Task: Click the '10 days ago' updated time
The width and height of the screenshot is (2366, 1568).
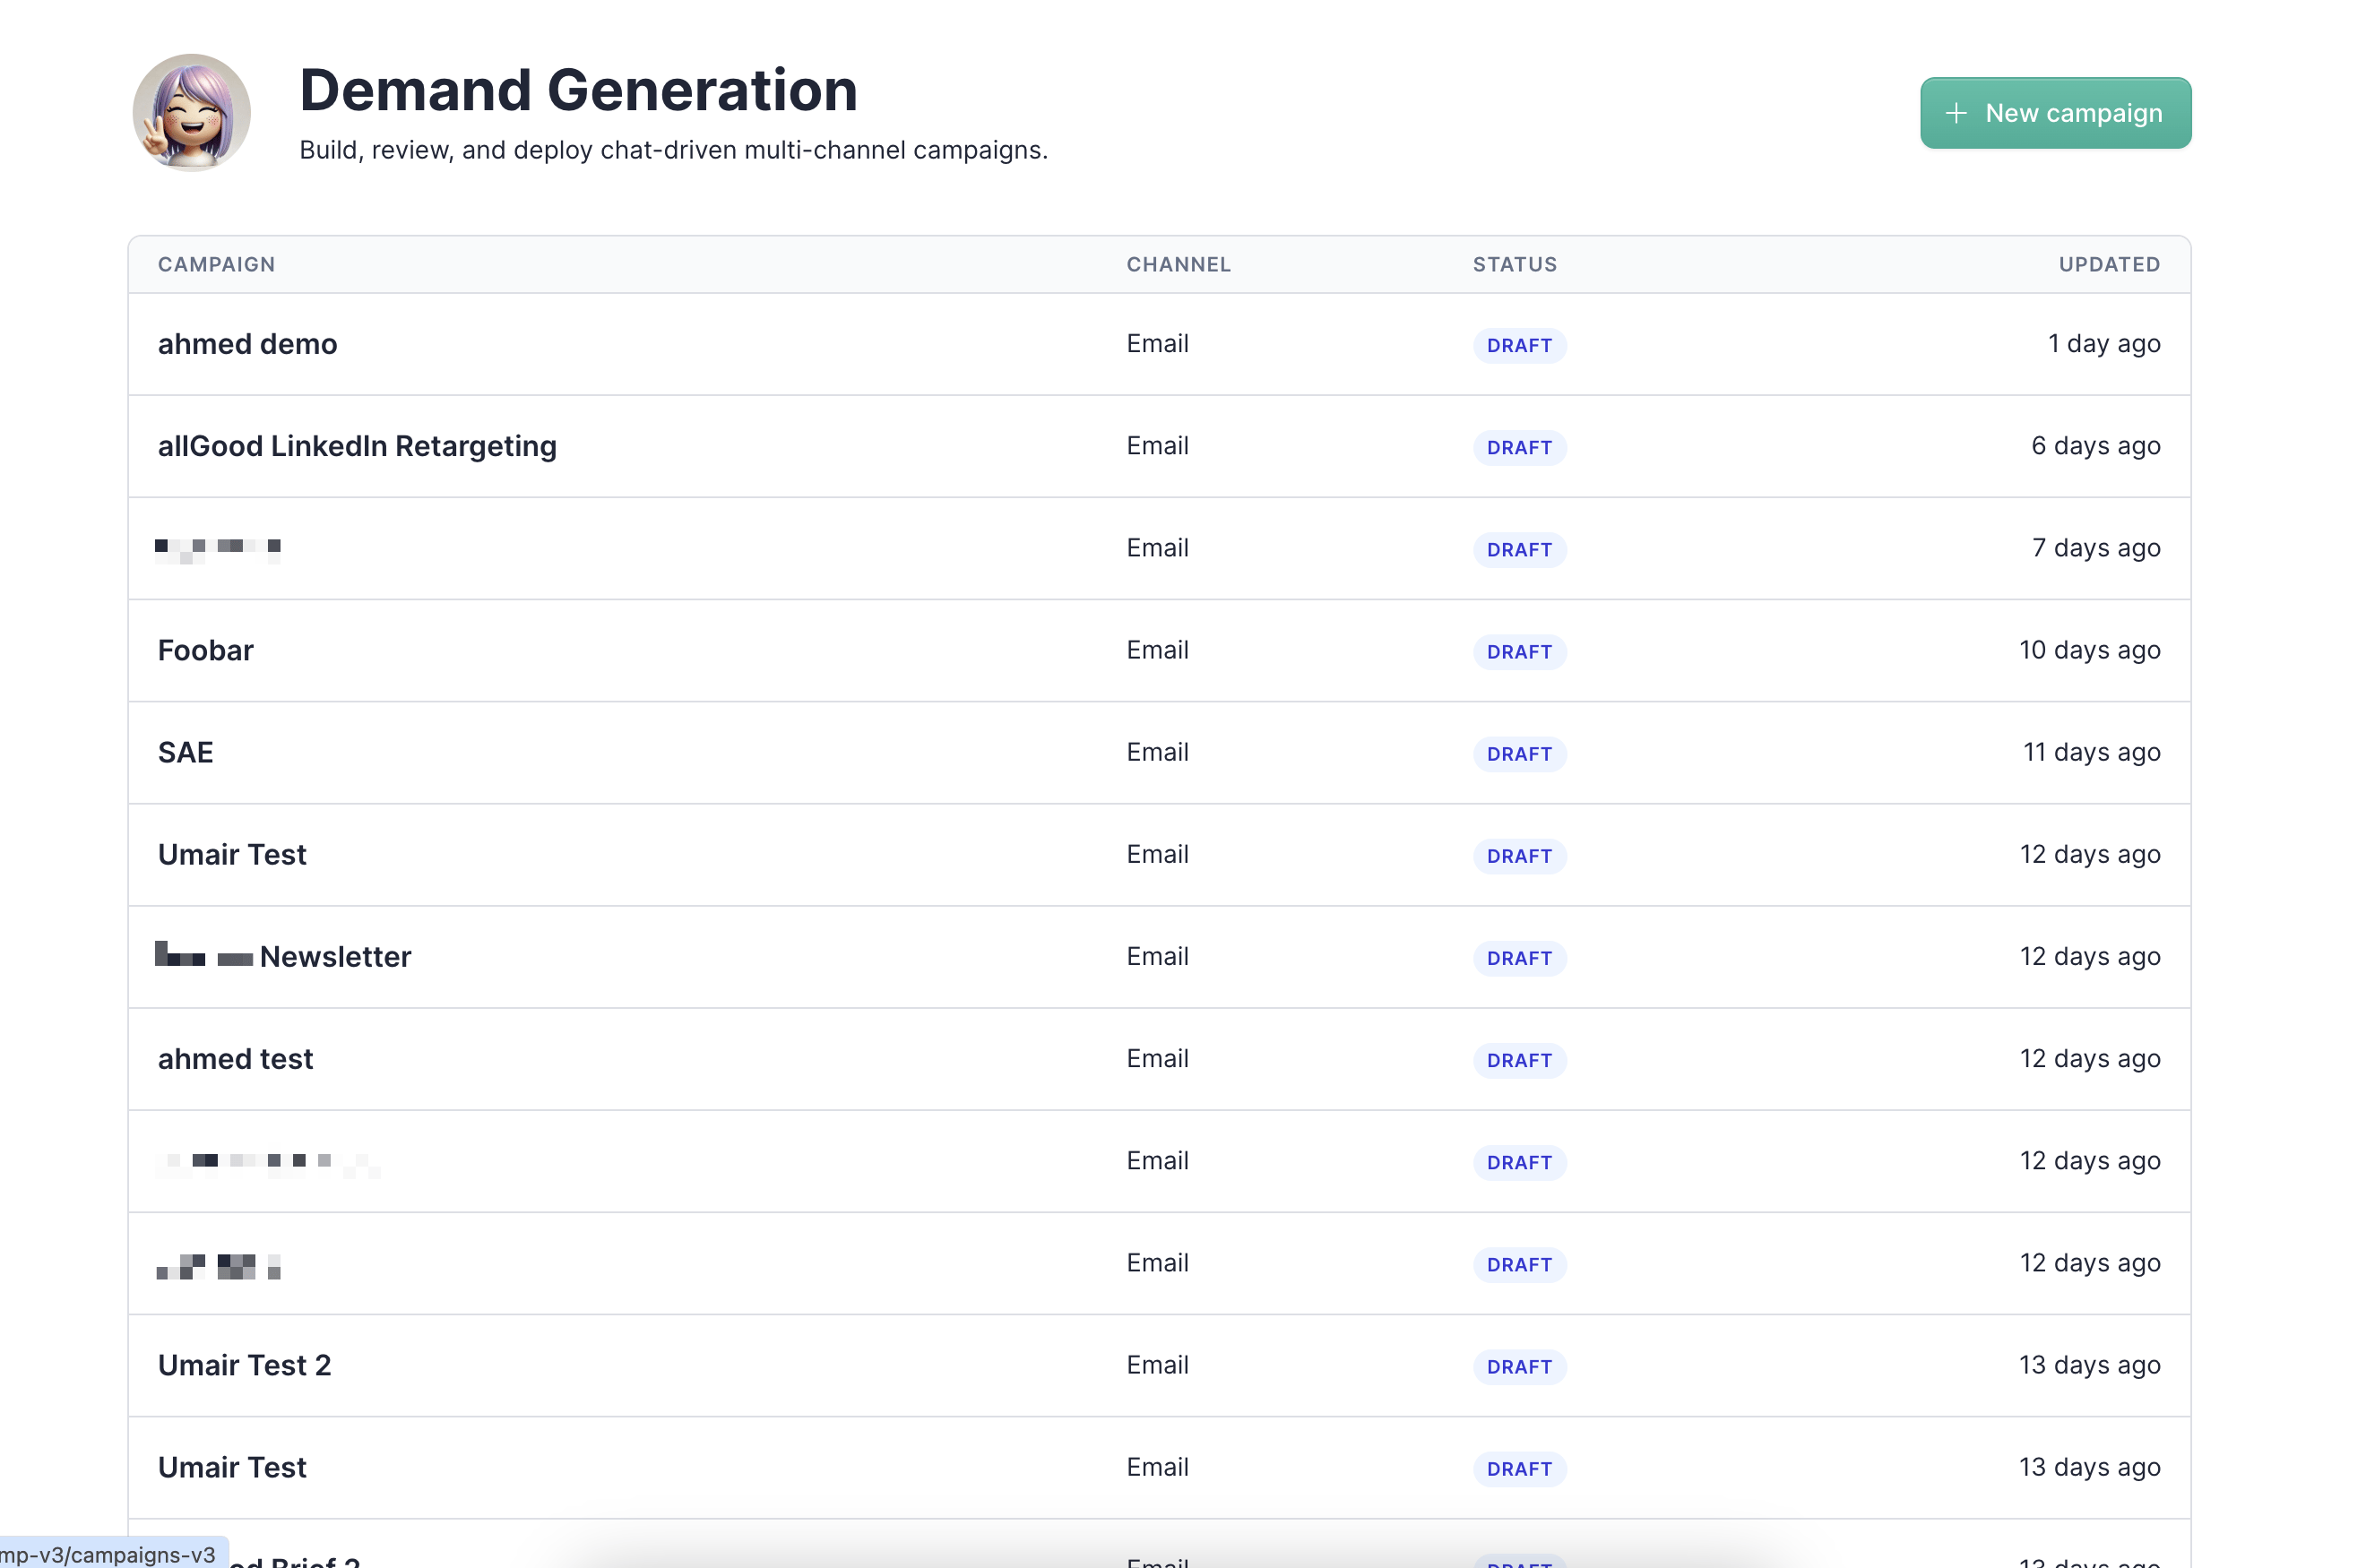Action: point(2090,650)
